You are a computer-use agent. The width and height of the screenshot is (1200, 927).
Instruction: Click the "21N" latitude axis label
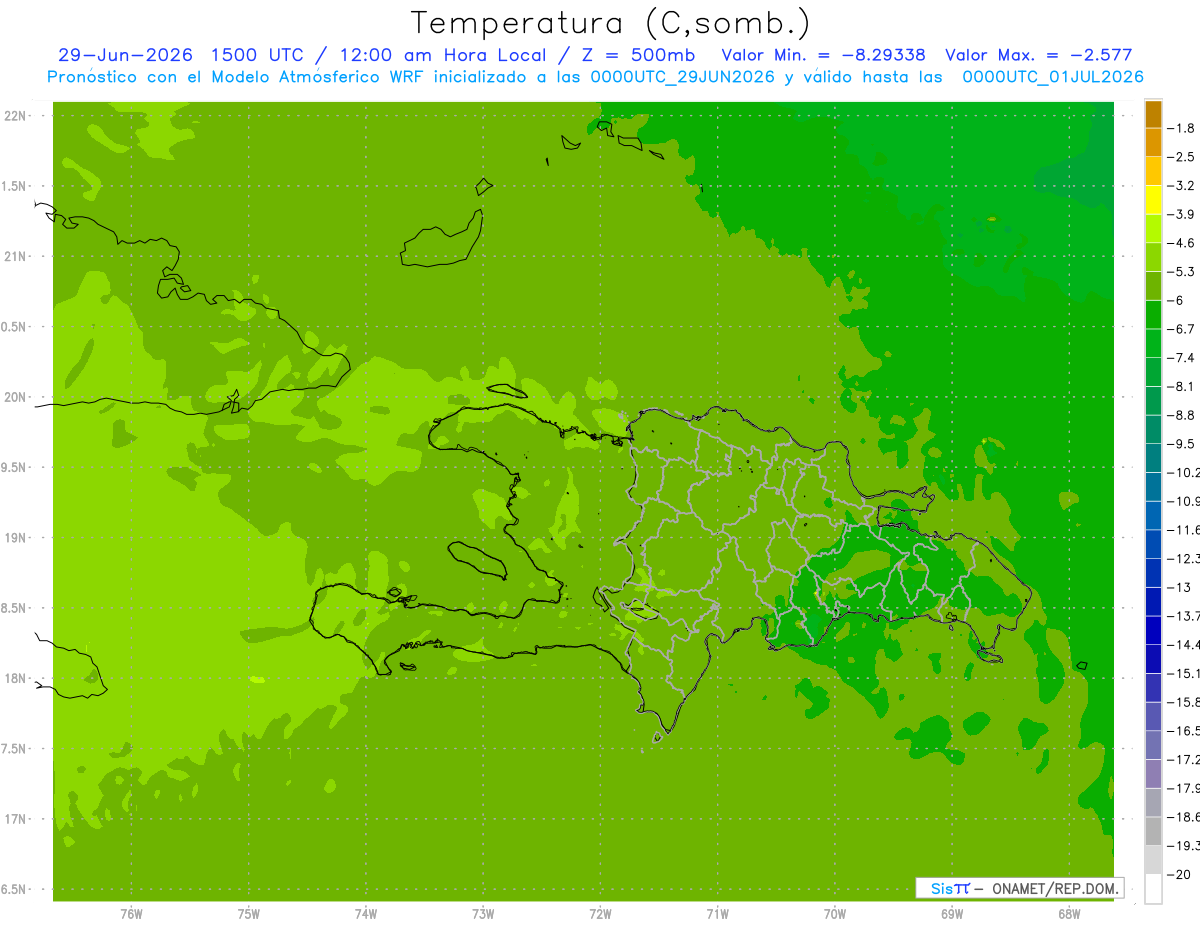[x=17, y=257]
